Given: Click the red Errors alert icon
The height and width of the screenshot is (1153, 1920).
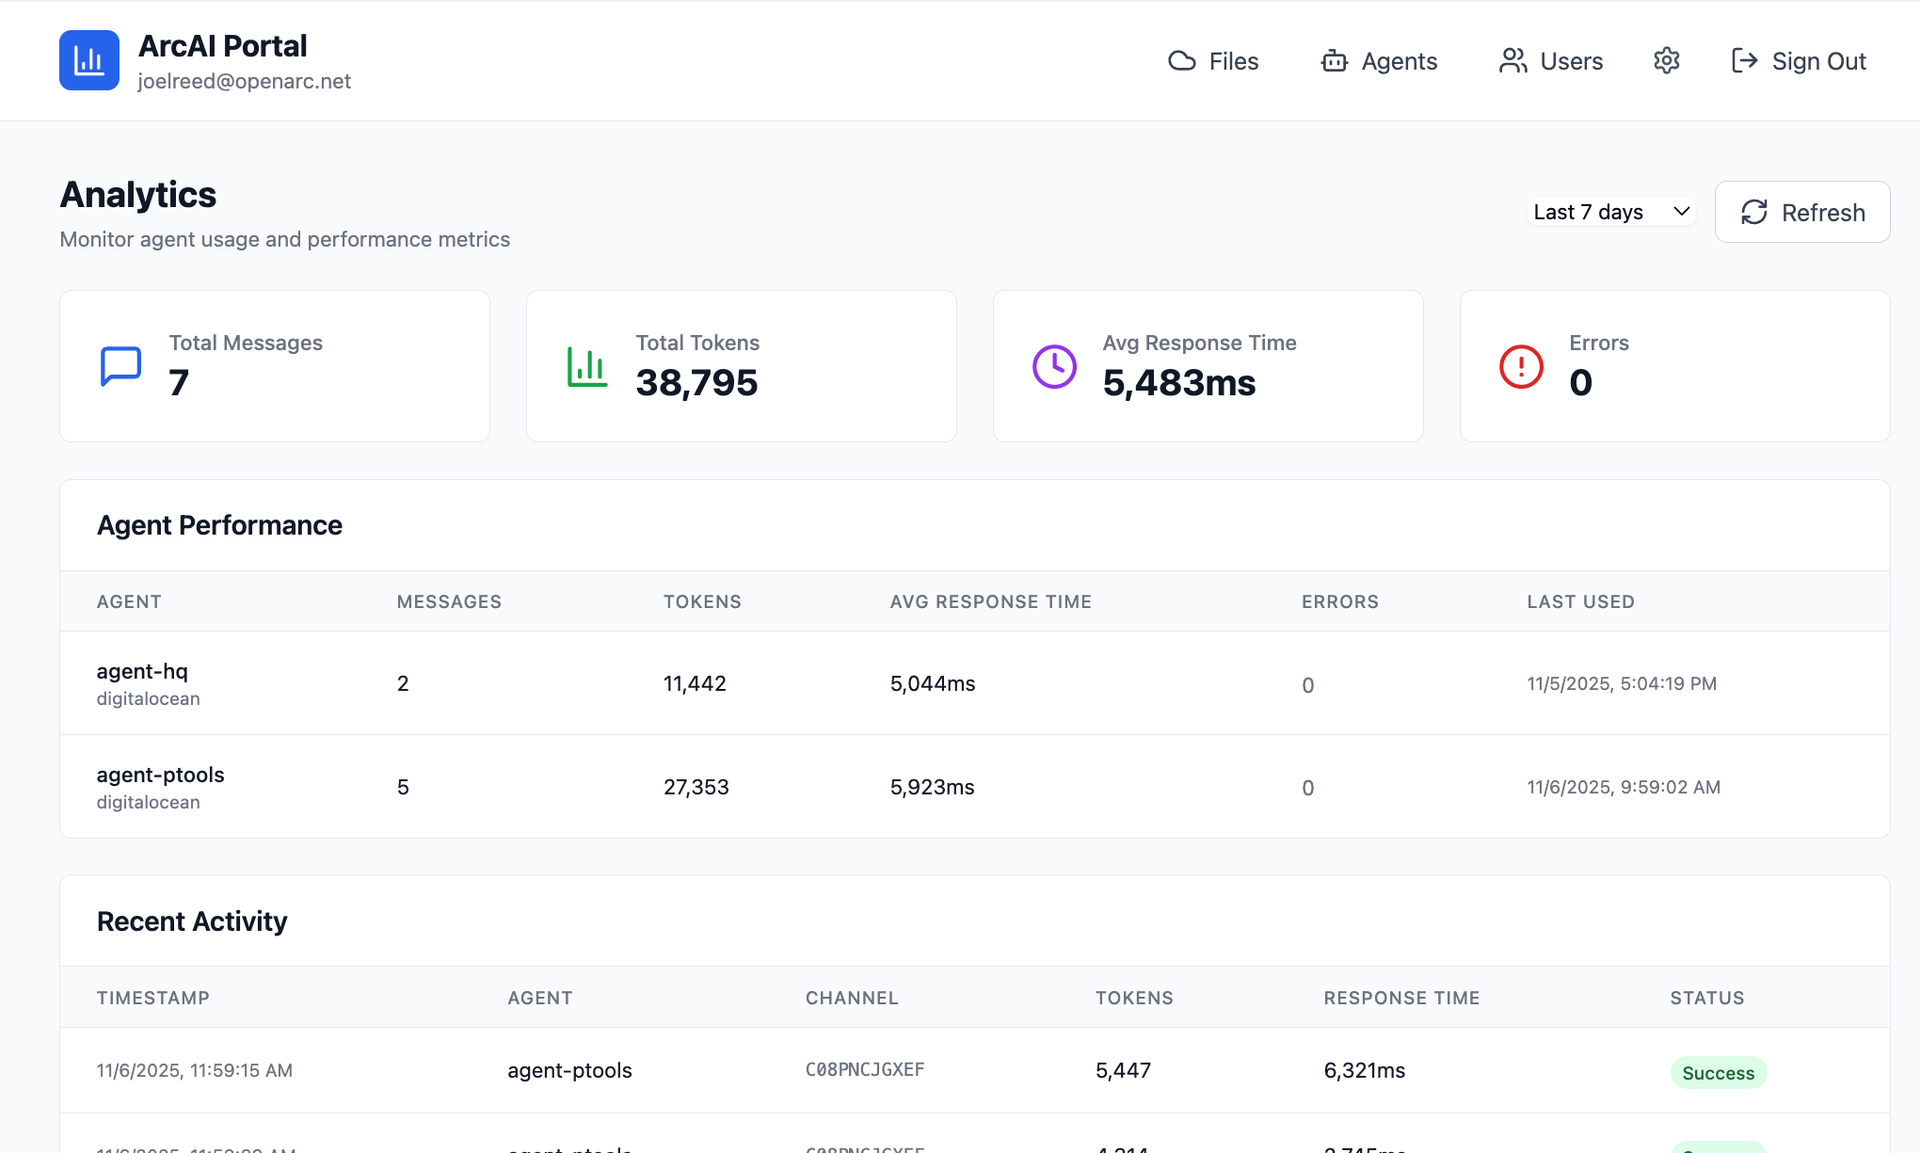Looking at the screenshot, I should pyautogui.click(x=1521, y=367).
